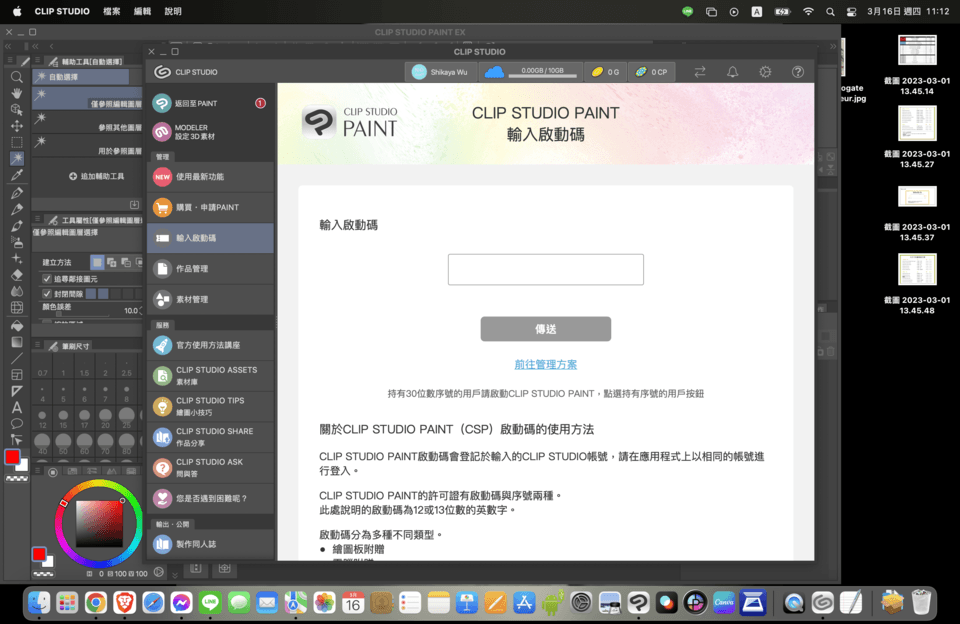Open CLIP STUDIO settings gear
960x624 pixels.
click(x=765, y=72)
